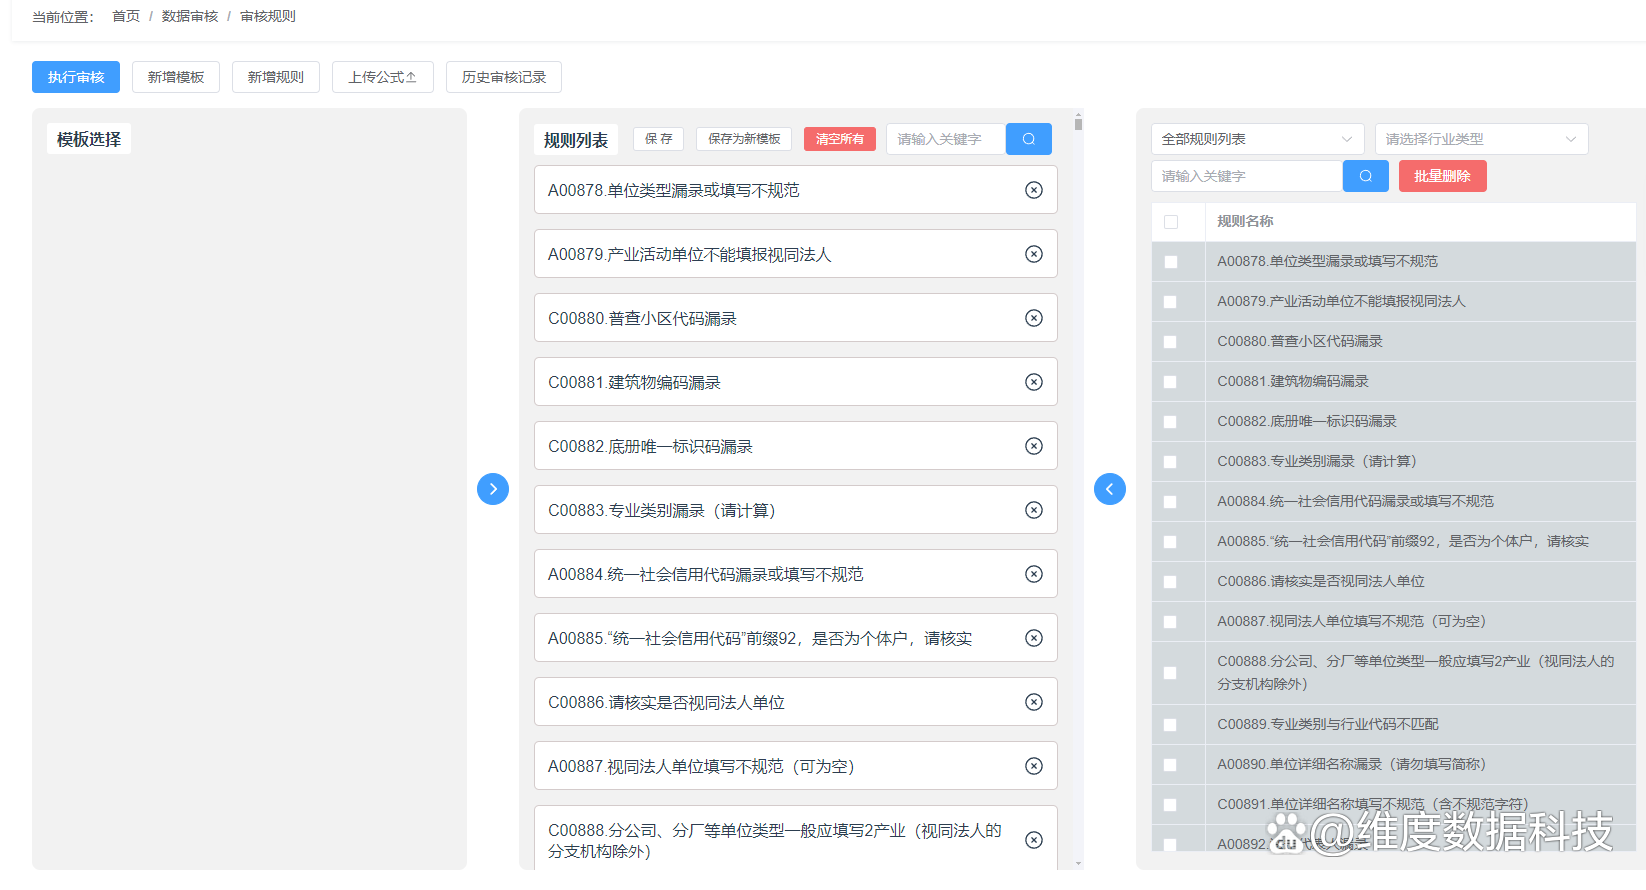This screenshot has width=1646, height=890.
Task: Remove rule C00886 请核实是否视同法人单位
Action: 1034,702
